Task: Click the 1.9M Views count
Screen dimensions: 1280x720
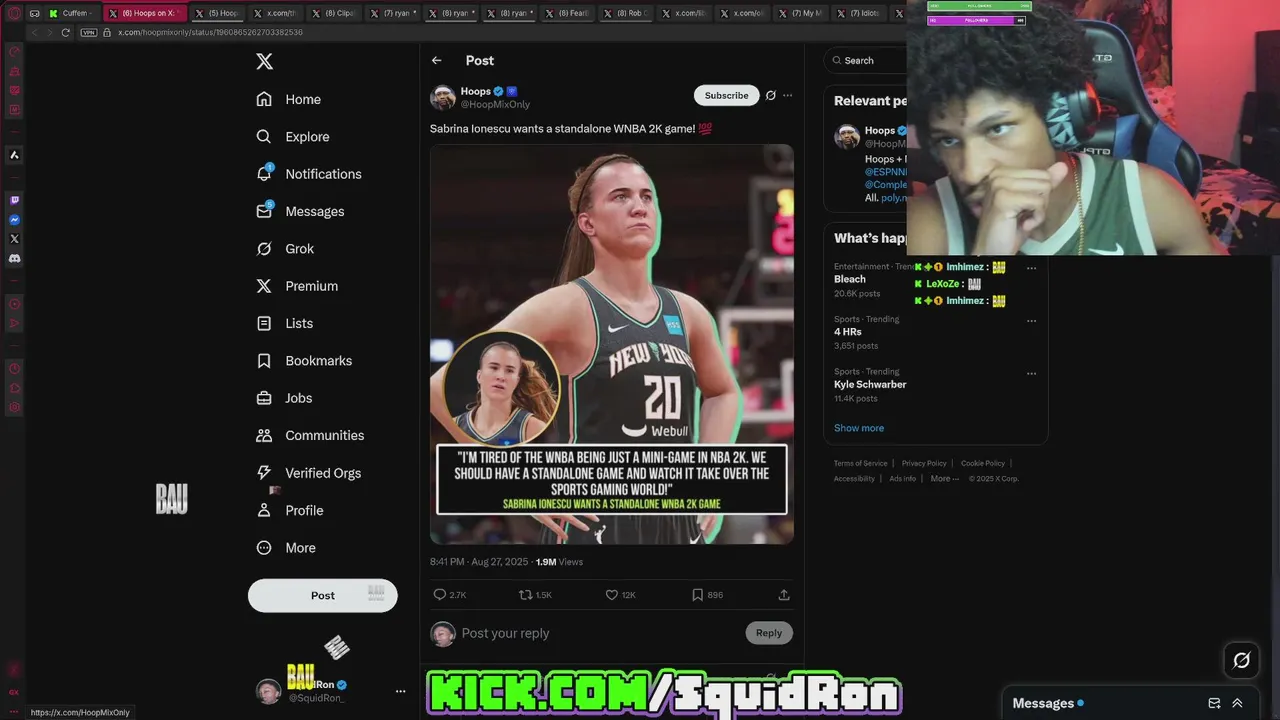Action: (559, 562)
